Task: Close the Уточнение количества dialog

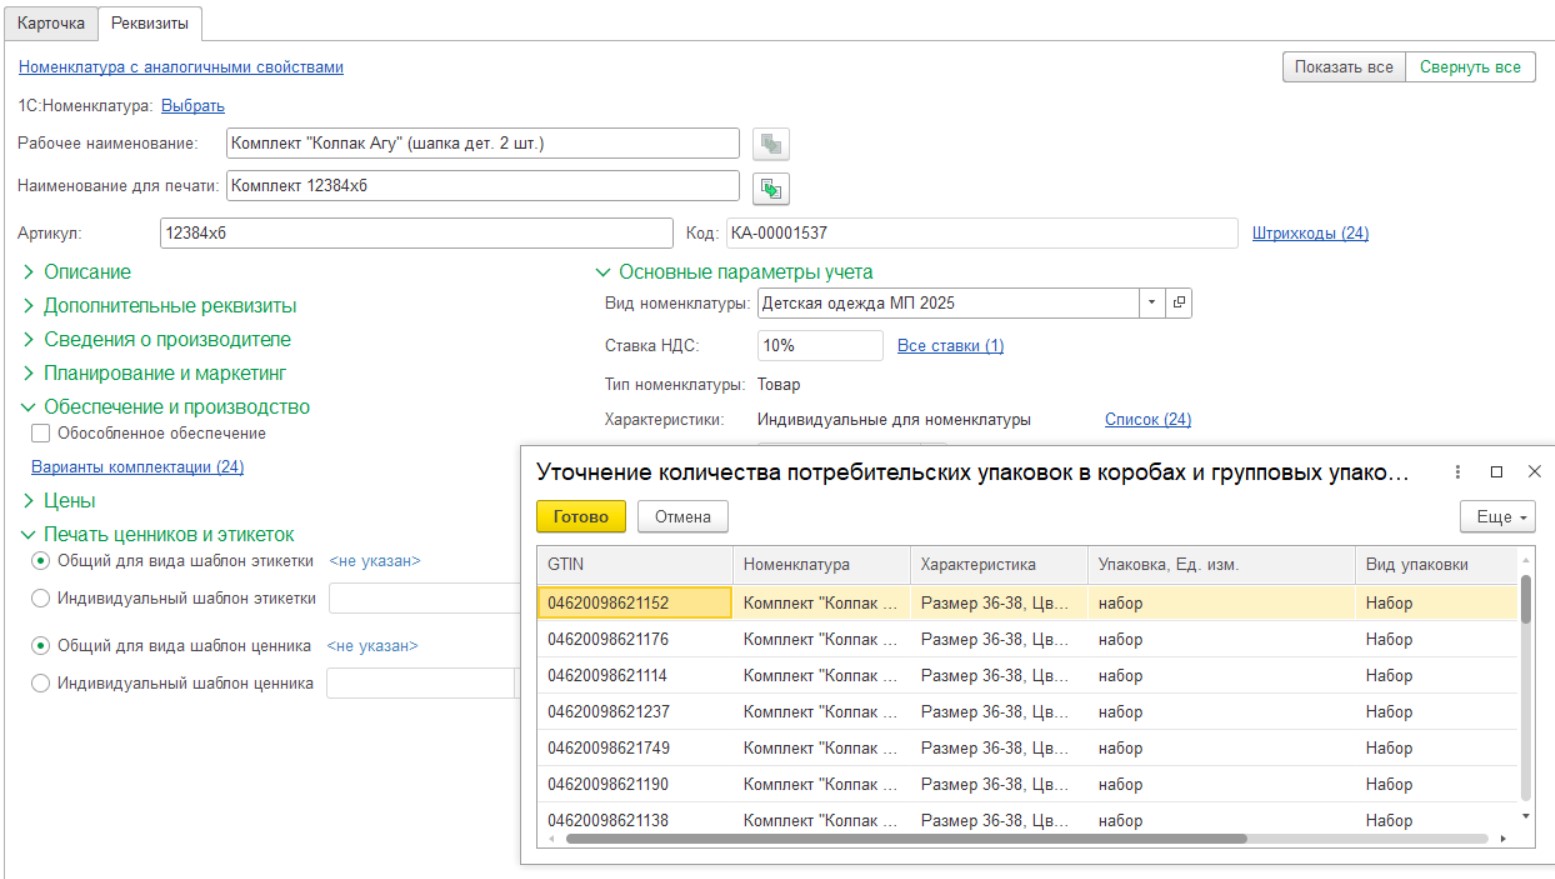Action: tap(1534, 472)
